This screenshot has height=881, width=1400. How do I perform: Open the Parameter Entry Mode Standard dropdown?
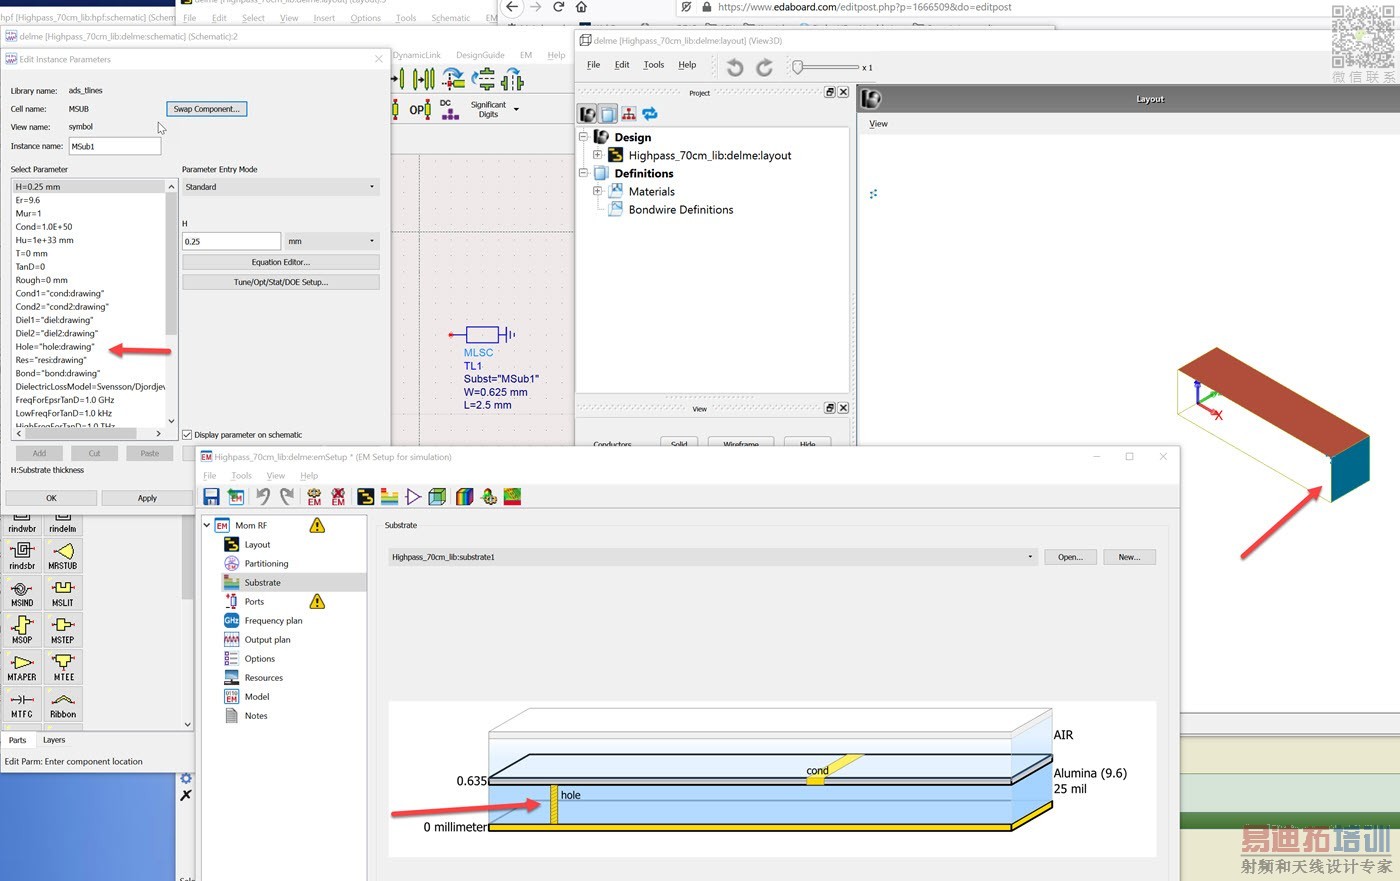pos(280,187)
